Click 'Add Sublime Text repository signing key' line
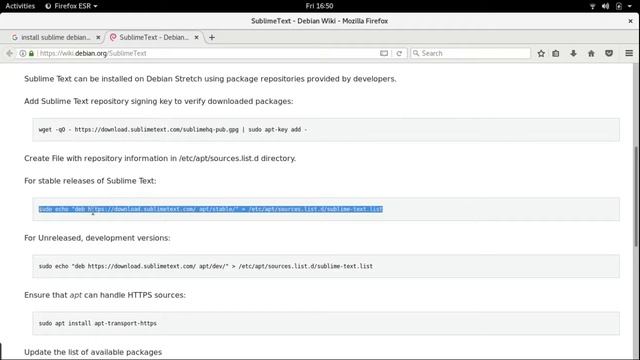This screenshot has width=640, height=360. pos(158,101)
